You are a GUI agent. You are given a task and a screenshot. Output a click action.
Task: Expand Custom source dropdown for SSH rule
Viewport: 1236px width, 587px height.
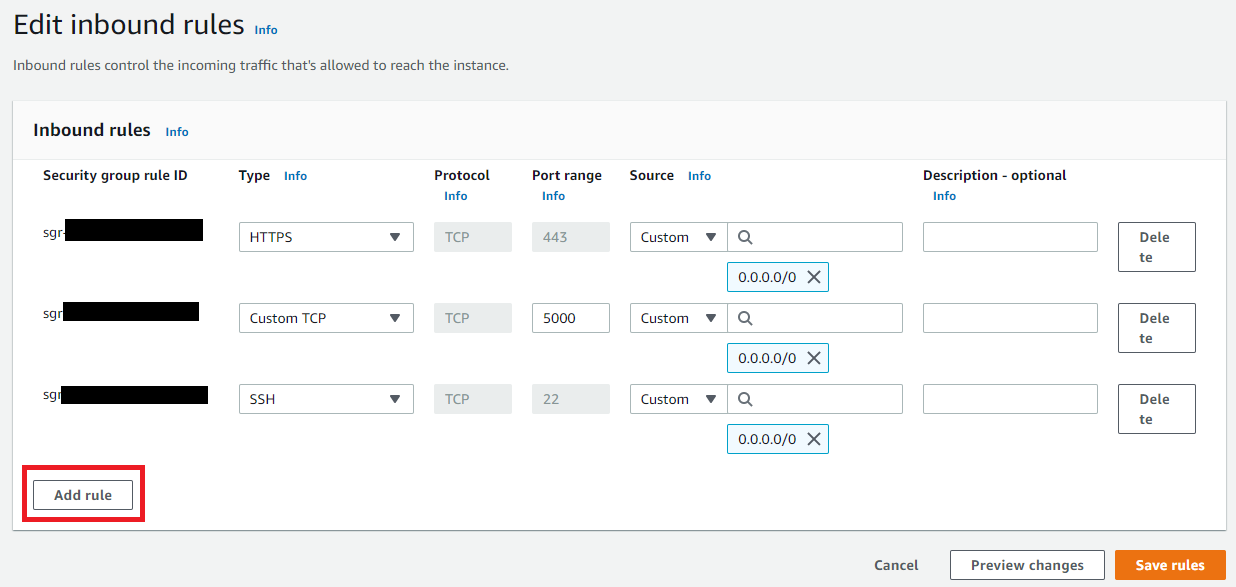678,399
